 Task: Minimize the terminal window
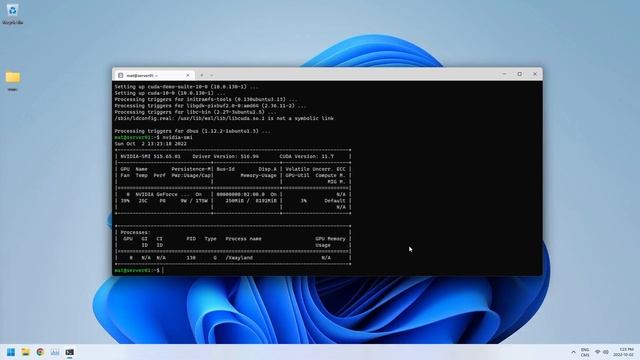(x=504, y=74)
